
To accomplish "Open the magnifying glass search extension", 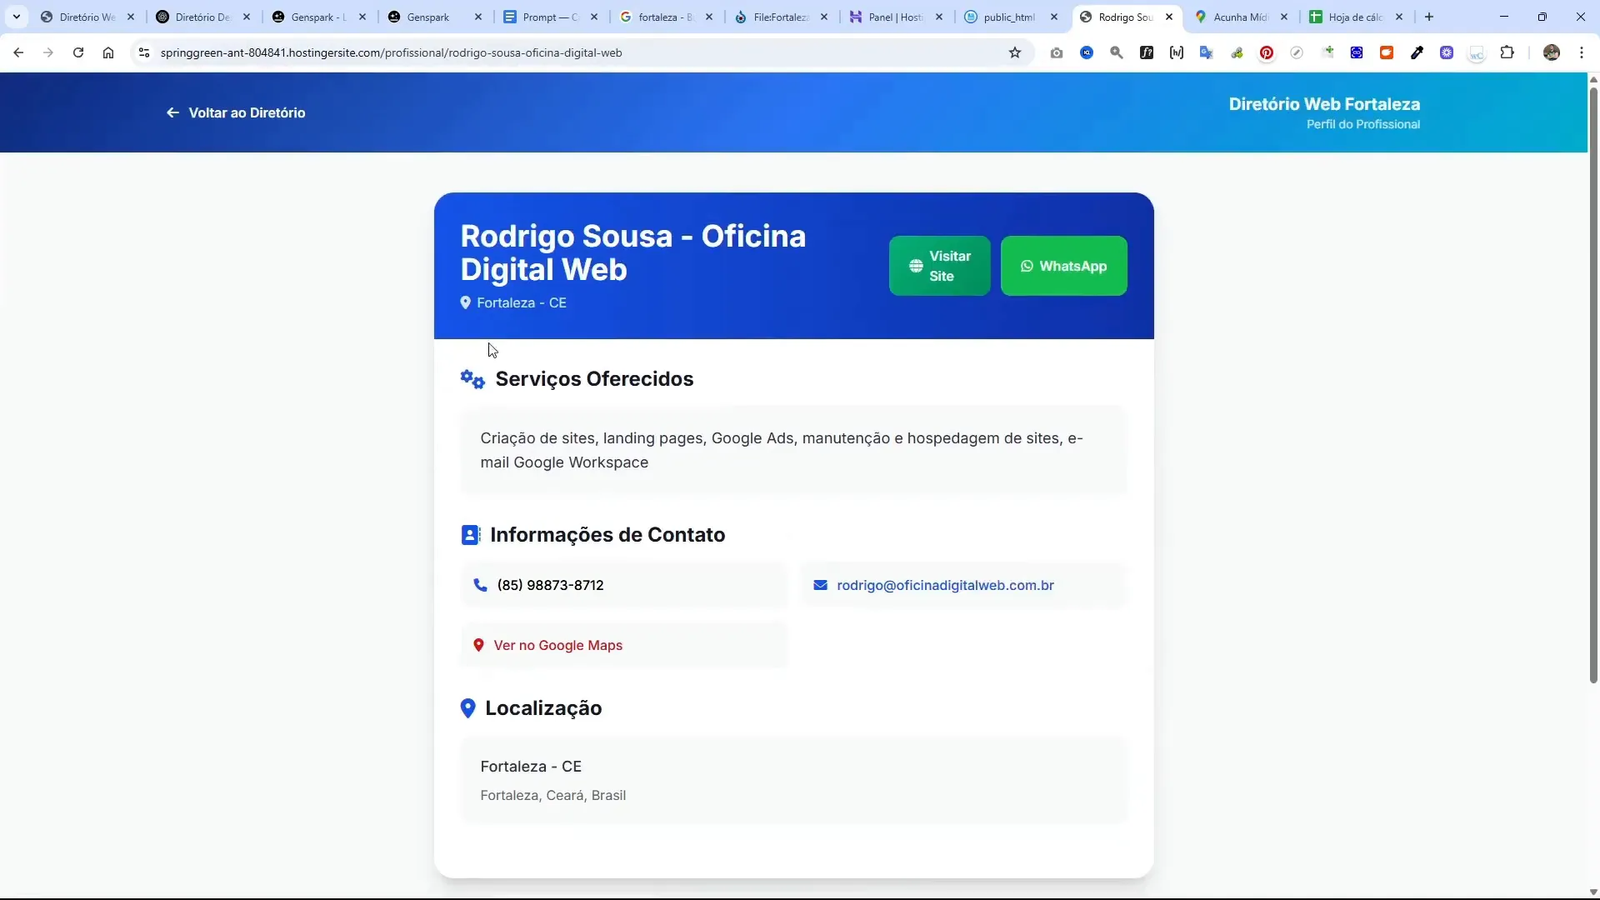I will coord(1117,52).
